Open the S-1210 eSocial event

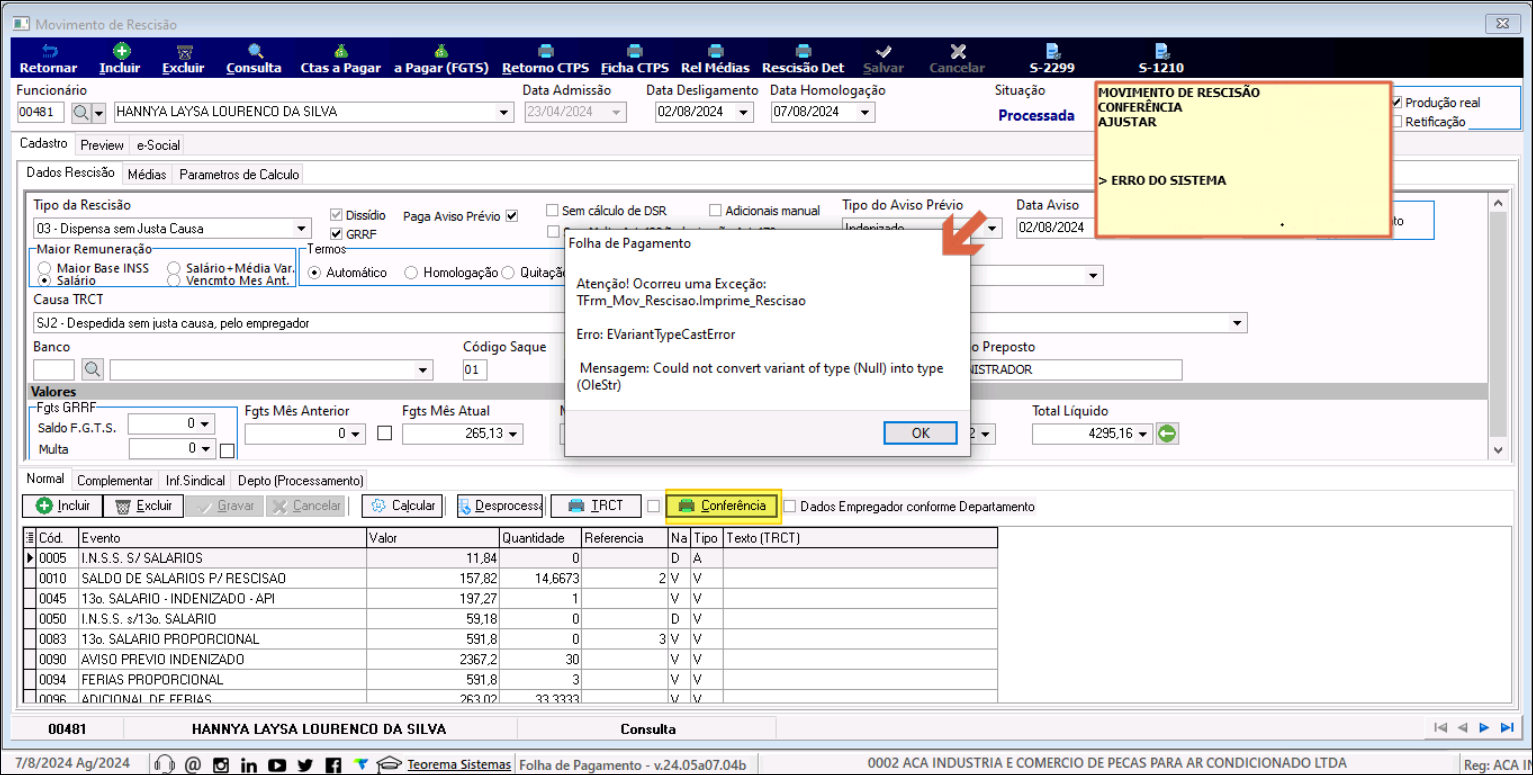pos(1161,51)
